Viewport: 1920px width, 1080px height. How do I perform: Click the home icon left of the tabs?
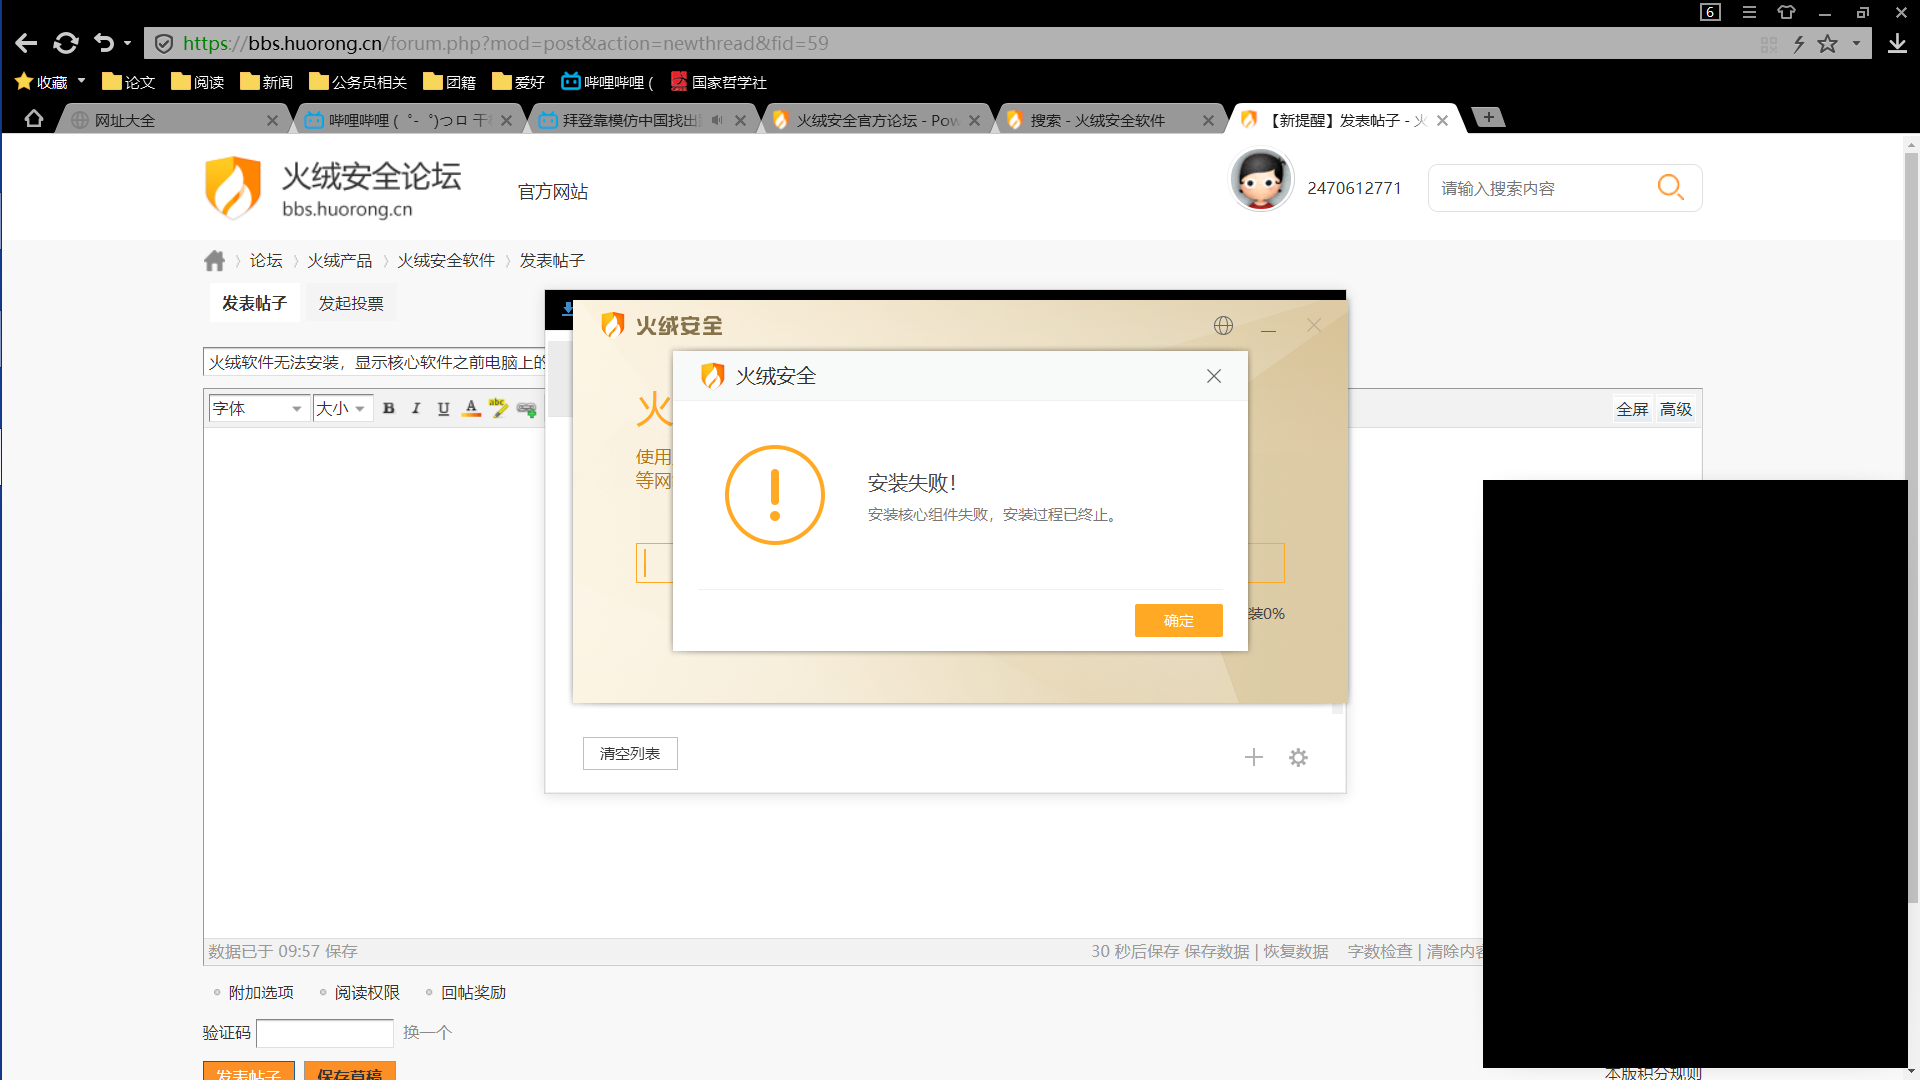point(34,119)
